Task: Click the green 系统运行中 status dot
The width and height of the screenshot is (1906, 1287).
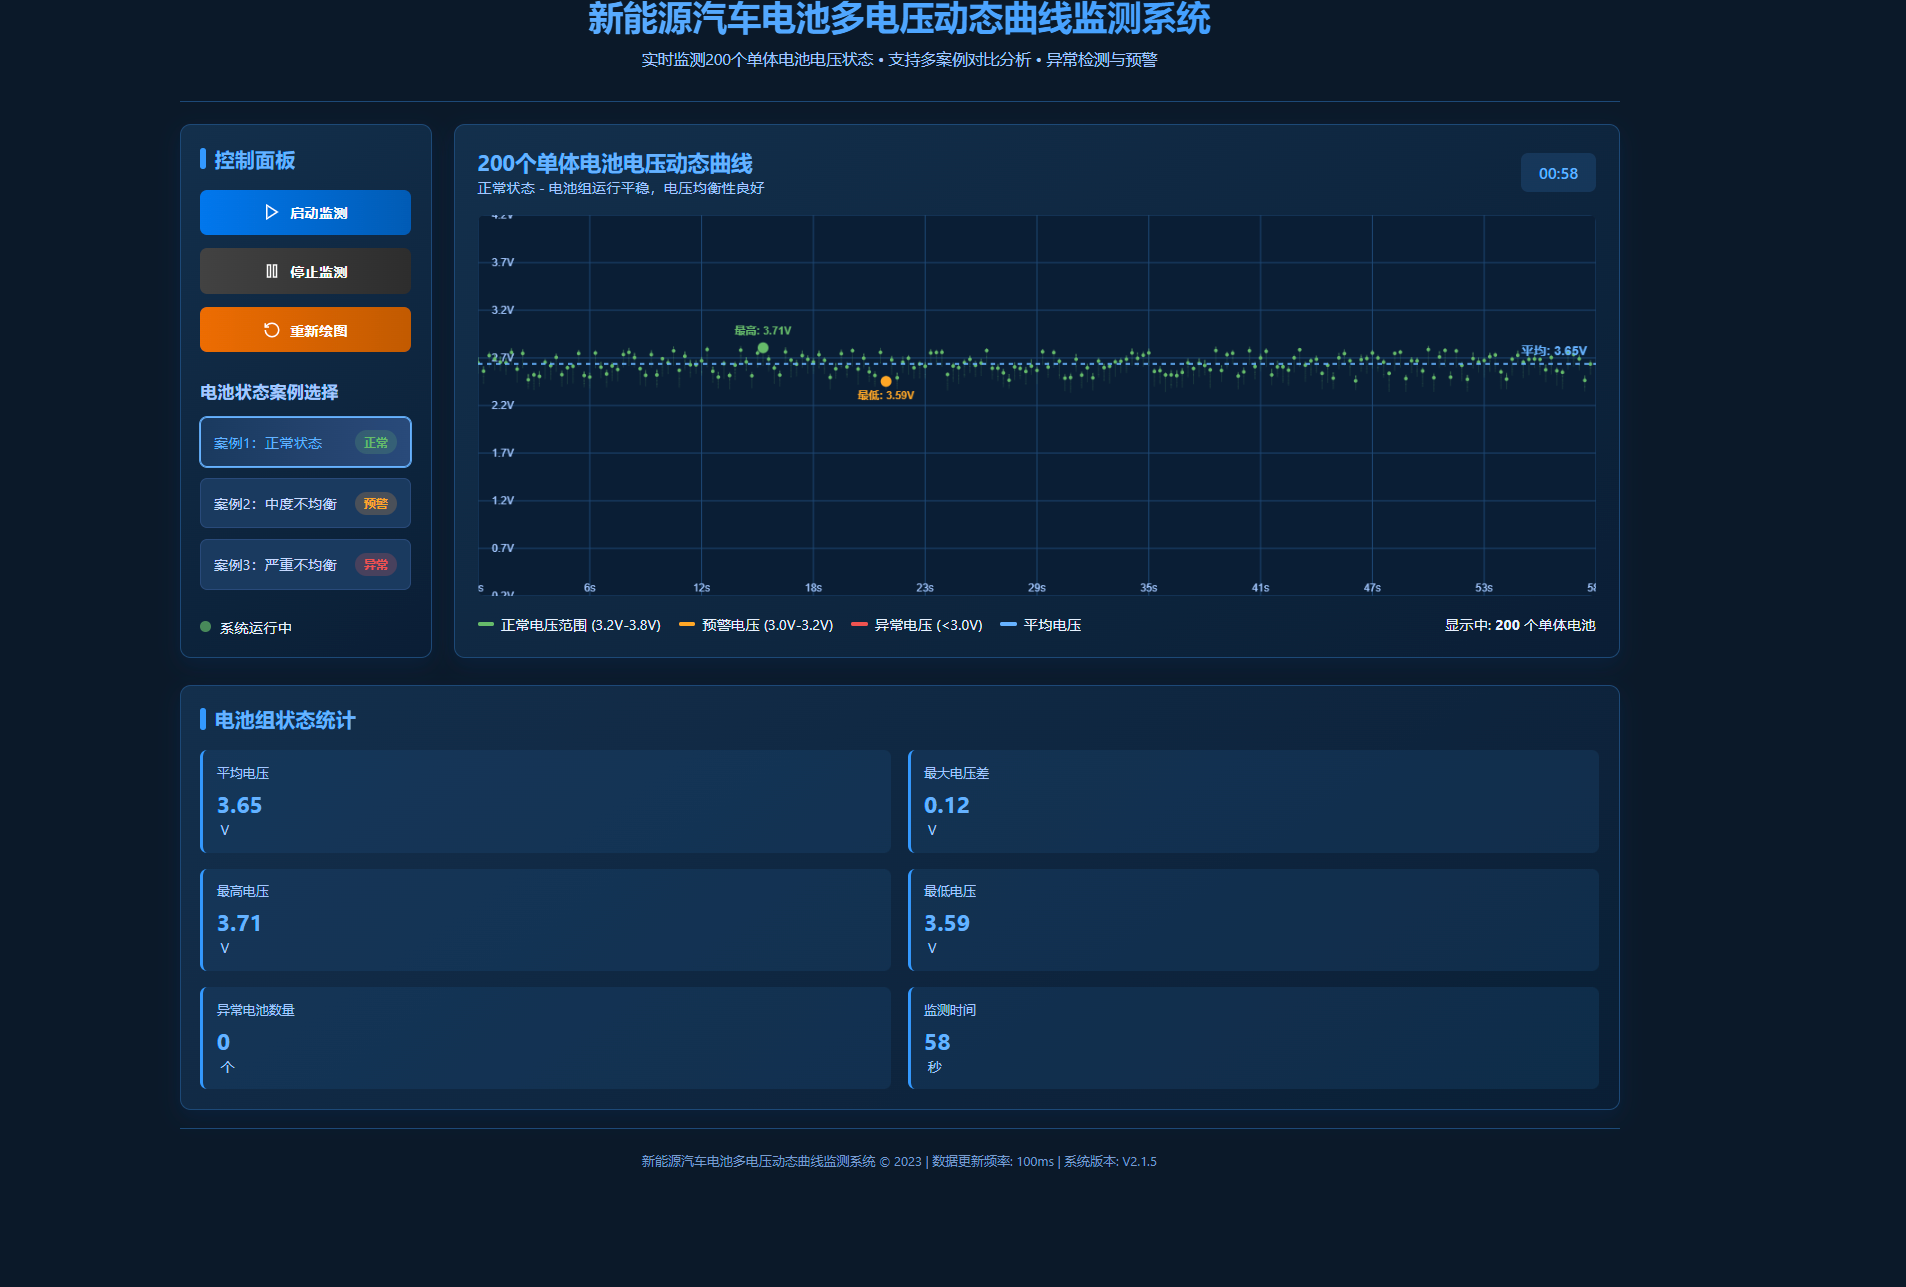Action: click(206, 627)
